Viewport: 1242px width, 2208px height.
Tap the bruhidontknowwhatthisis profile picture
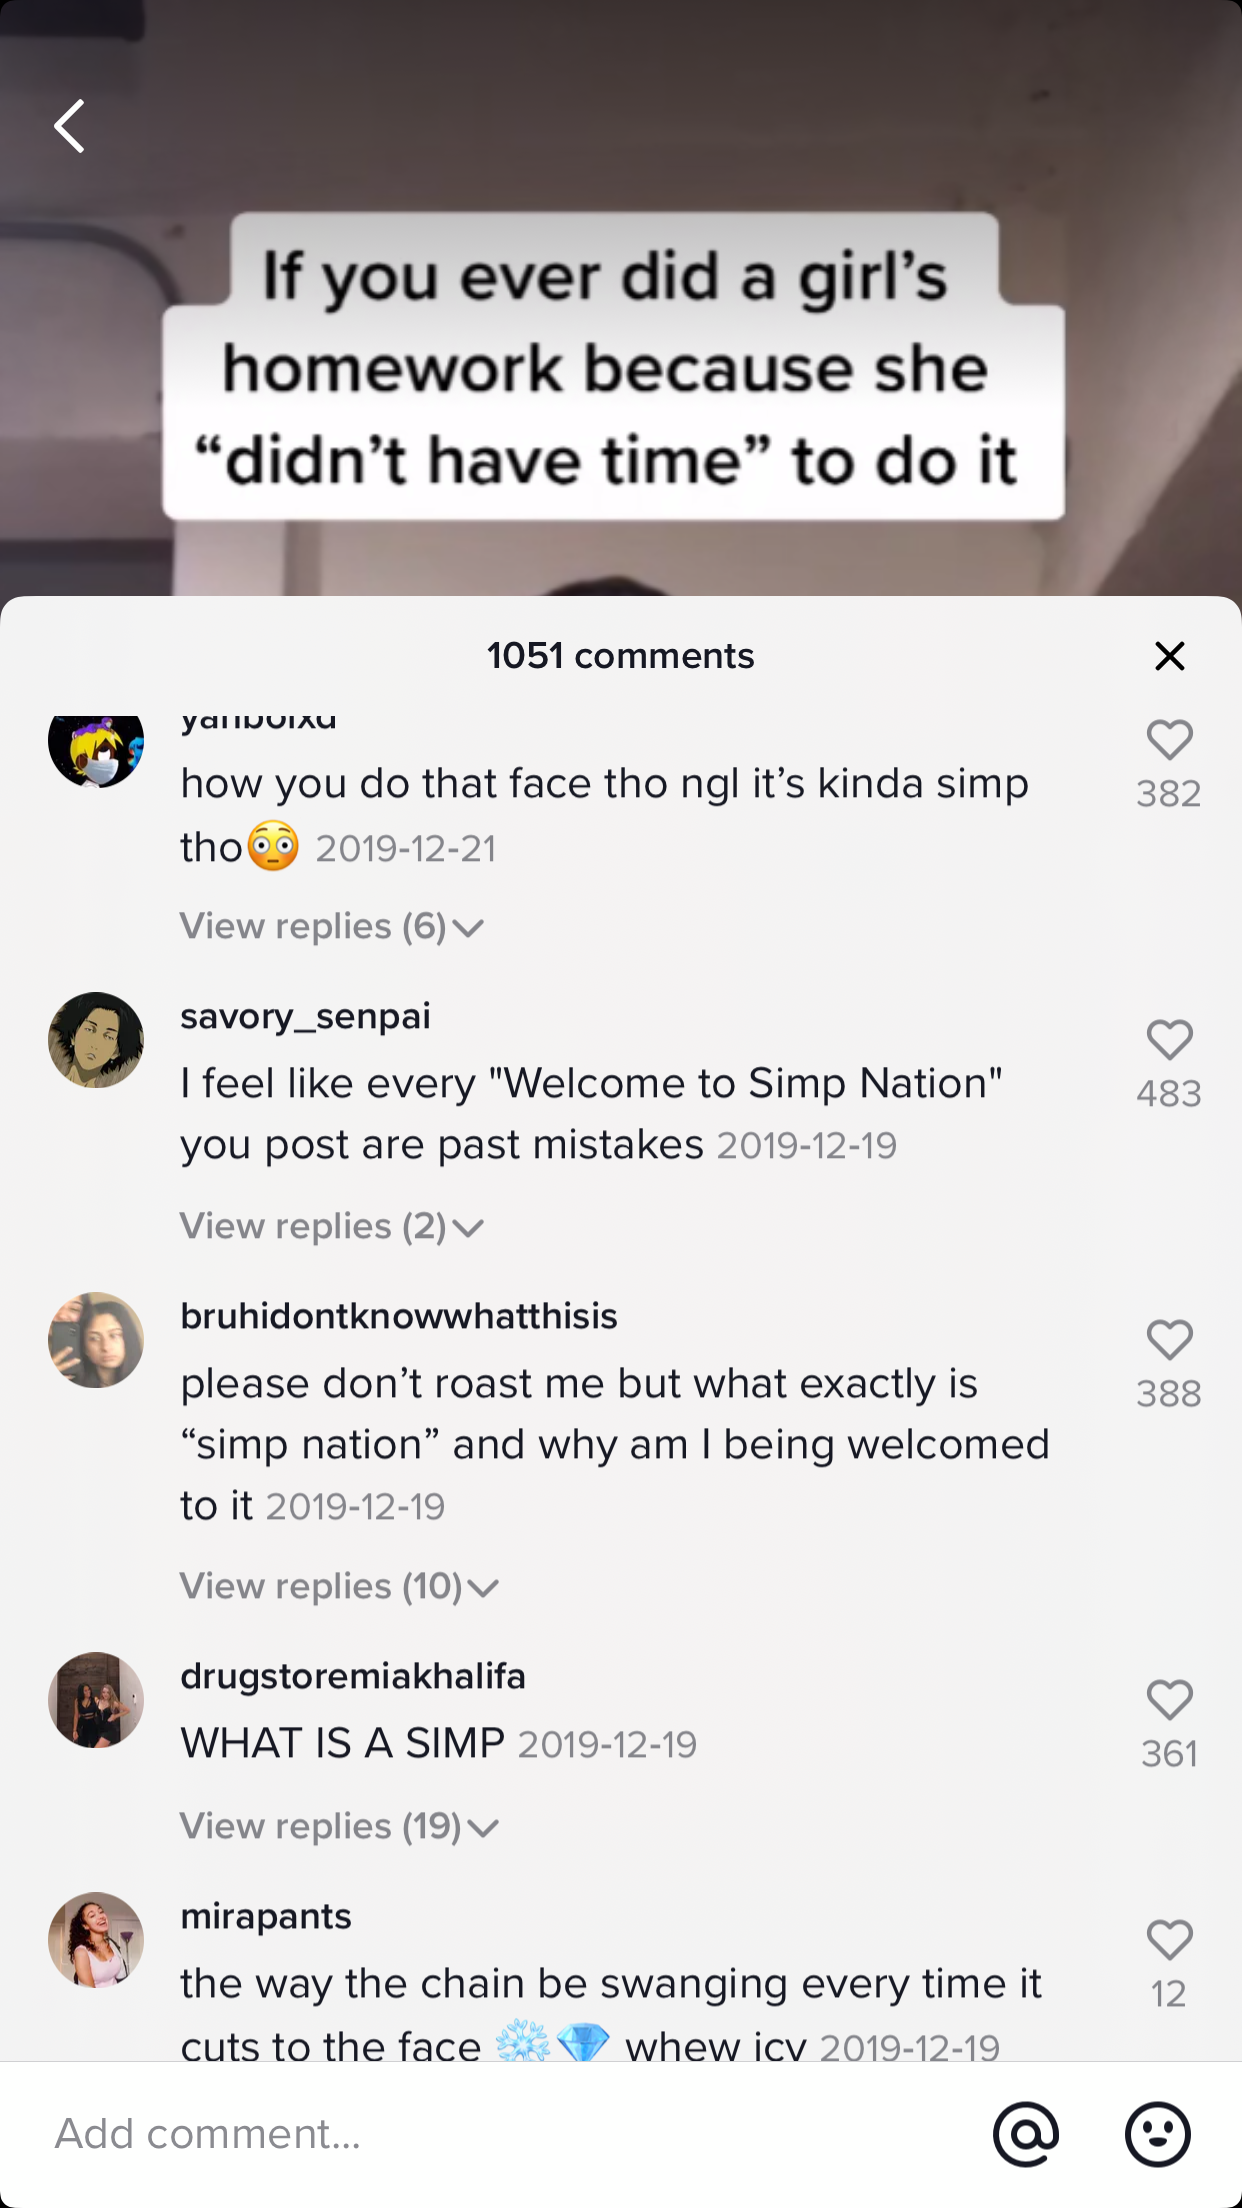(x=96, y=1340)
